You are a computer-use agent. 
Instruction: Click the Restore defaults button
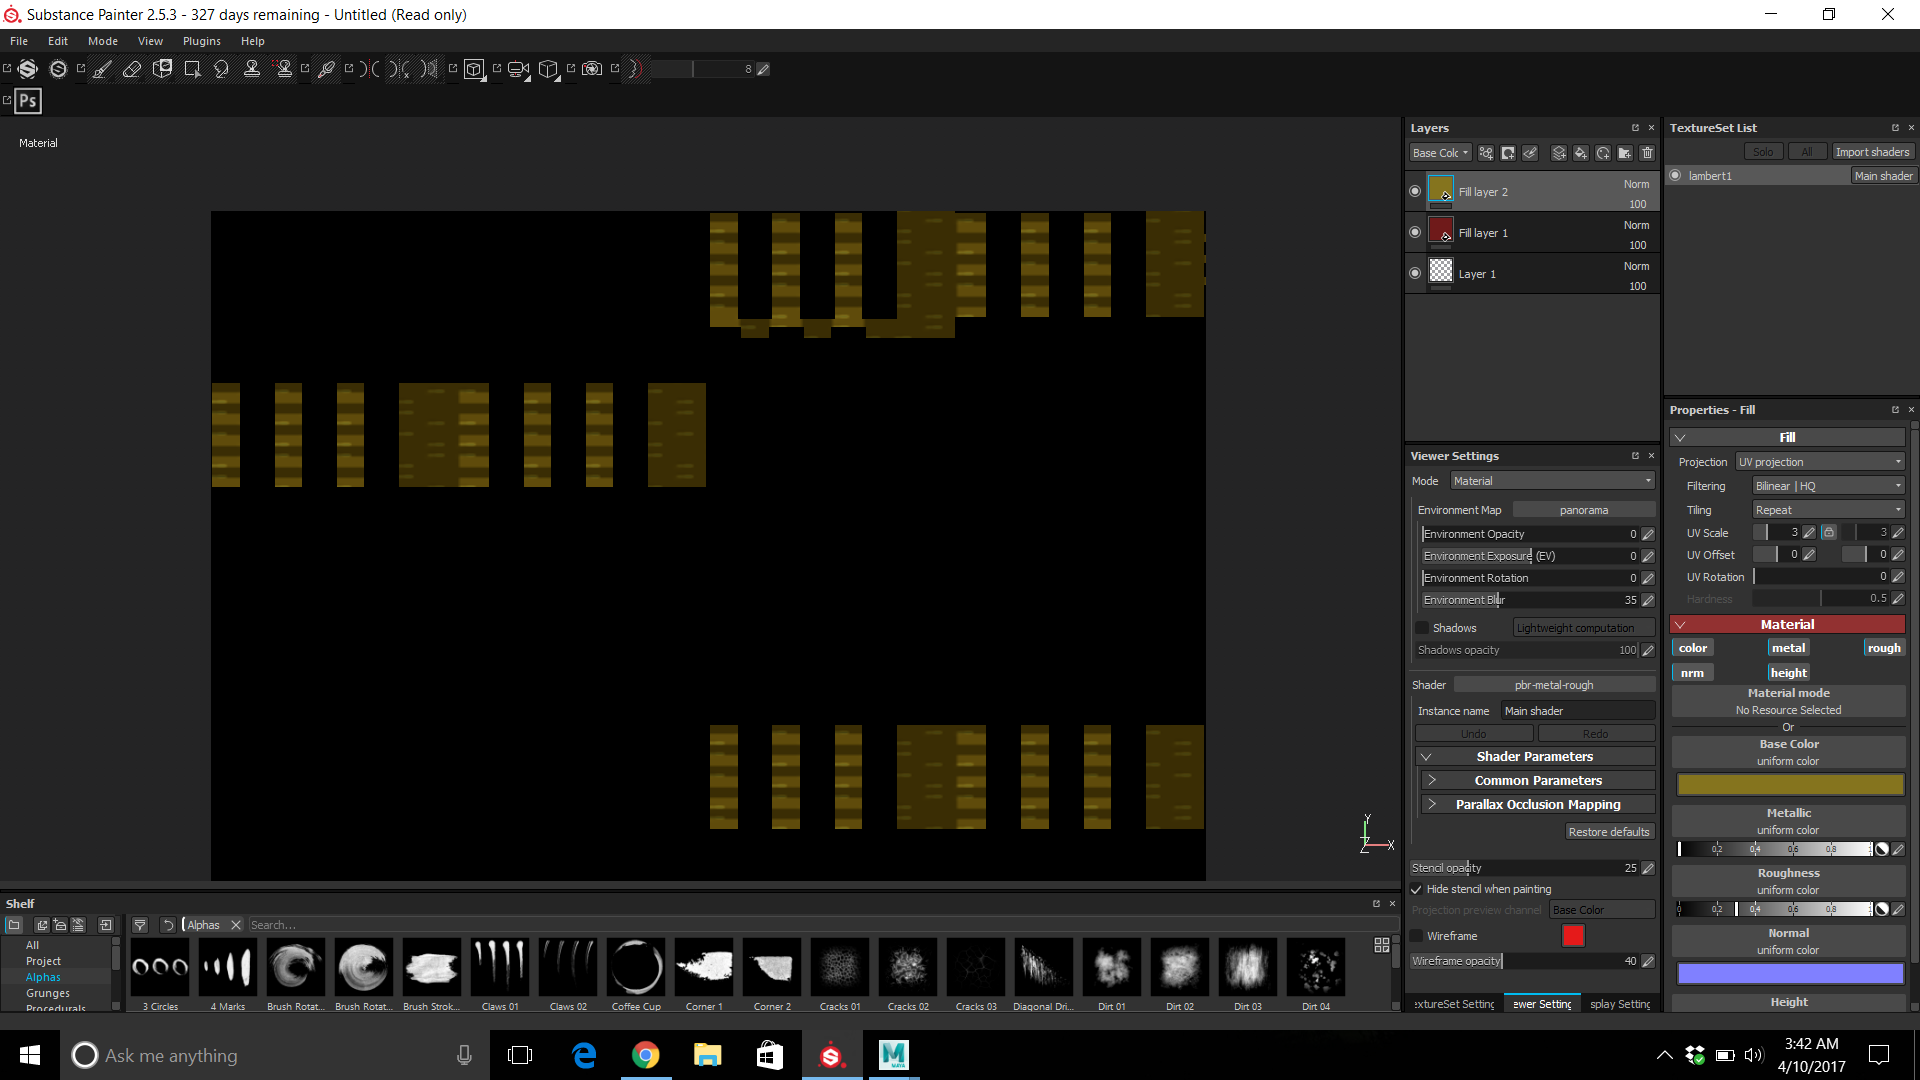[x=1609, y=832]
